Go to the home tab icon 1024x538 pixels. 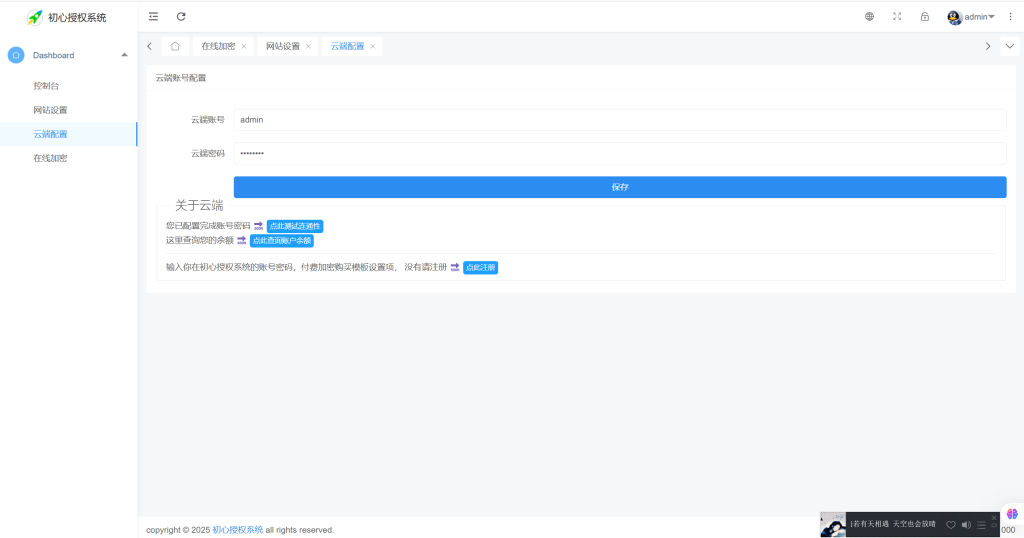coord(175,46)
